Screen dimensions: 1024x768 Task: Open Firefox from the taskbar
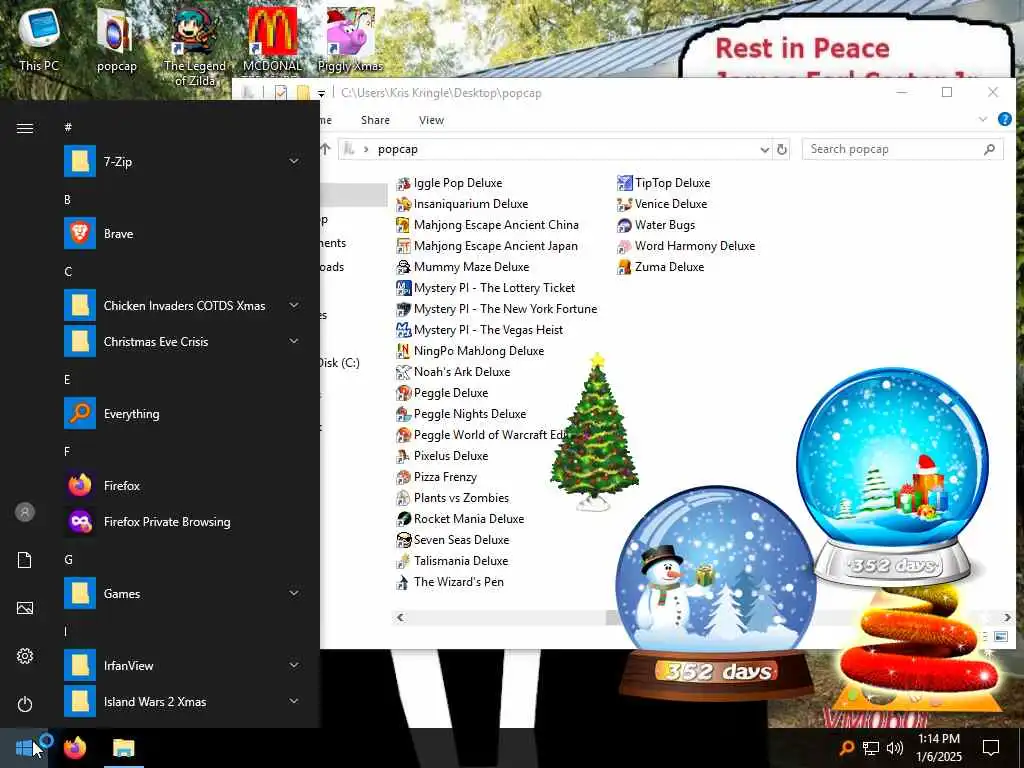pos(75,748)
